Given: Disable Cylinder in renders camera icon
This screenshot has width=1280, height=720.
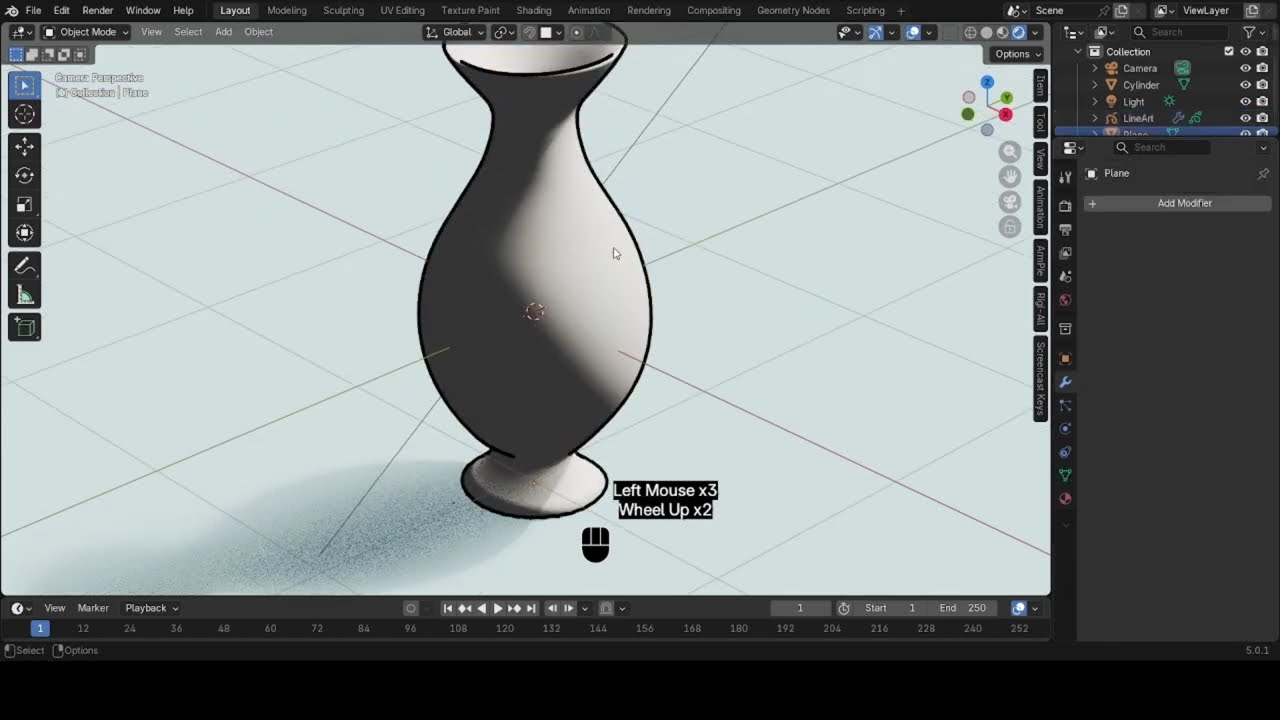Looking at the screenshot, I should pyautogui.click(x=1262, y=85).
